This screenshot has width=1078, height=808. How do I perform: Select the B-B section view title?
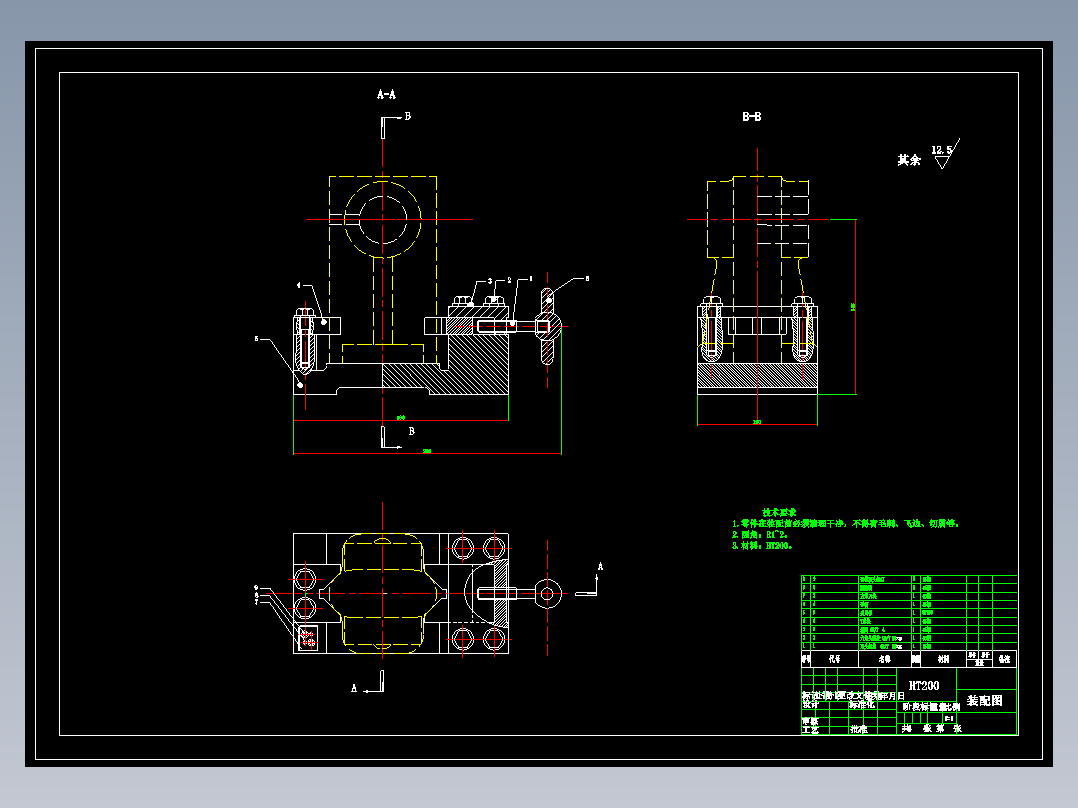[751, 117]
